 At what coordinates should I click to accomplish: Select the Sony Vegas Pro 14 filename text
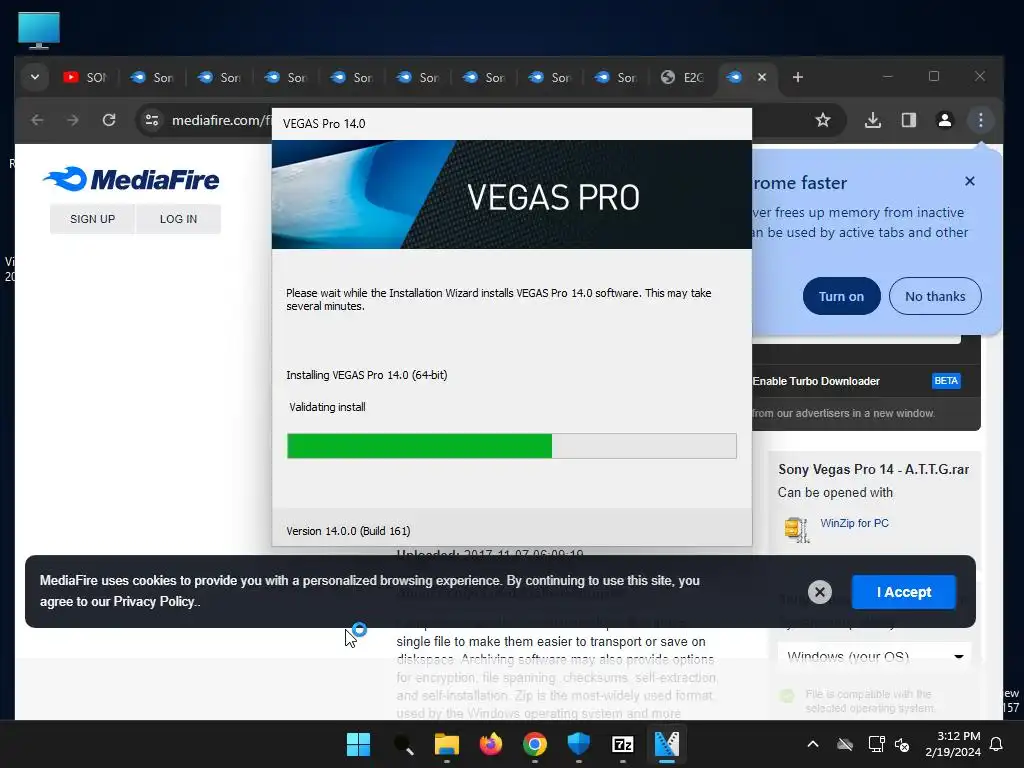pos(873,469)
